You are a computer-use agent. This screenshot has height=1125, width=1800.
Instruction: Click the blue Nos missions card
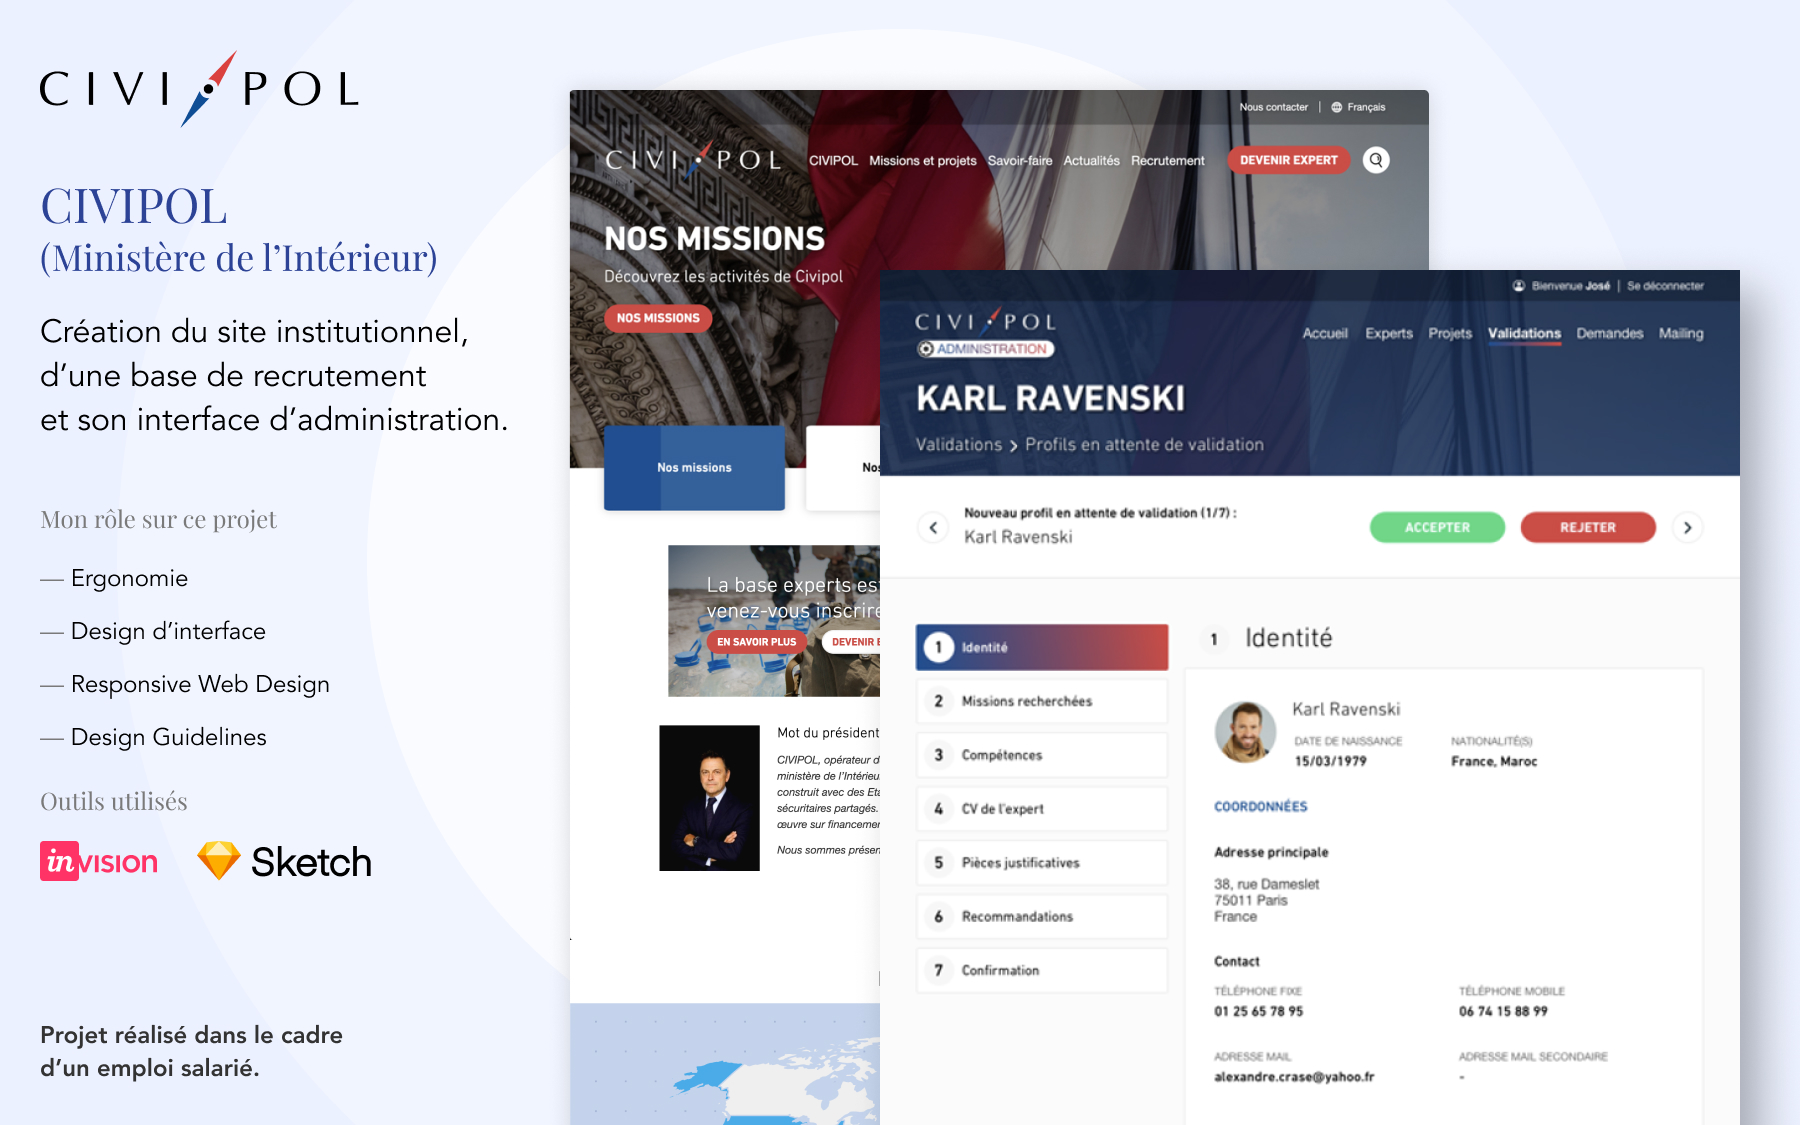click(694, 468)
